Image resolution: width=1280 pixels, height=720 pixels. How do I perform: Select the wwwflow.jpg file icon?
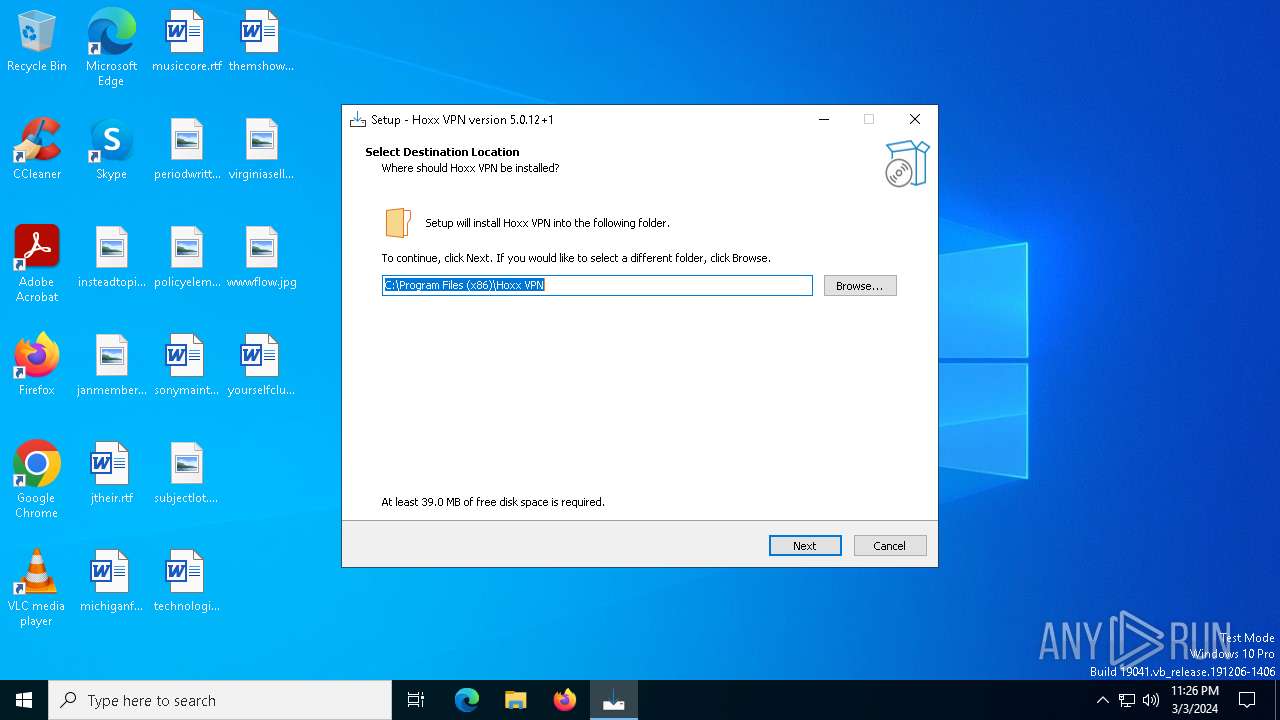click(261, 258)
